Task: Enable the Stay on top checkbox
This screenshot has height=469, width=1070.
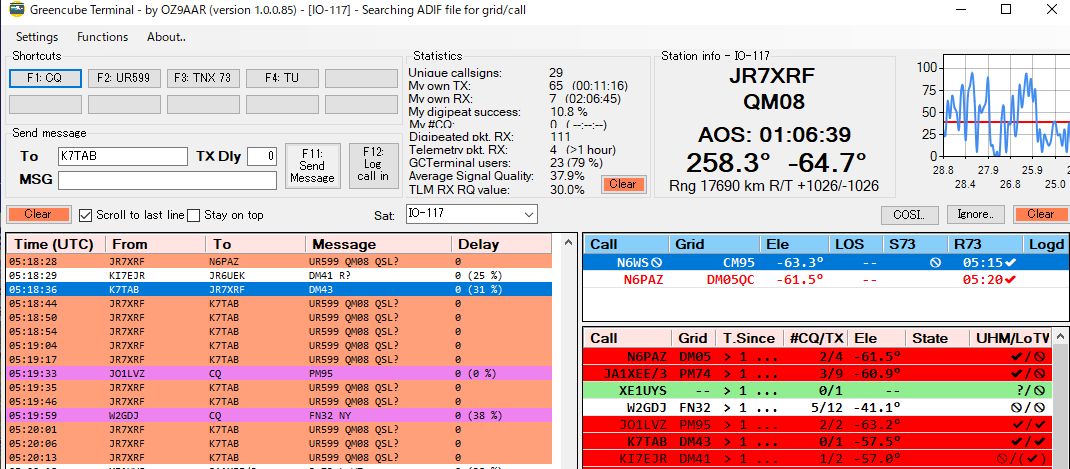Action: [x=194, y=215]
